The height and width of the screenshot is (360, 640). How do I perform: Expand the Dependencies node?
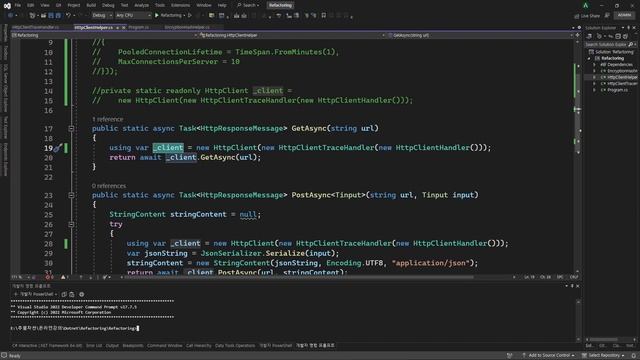tap(594, 64)
